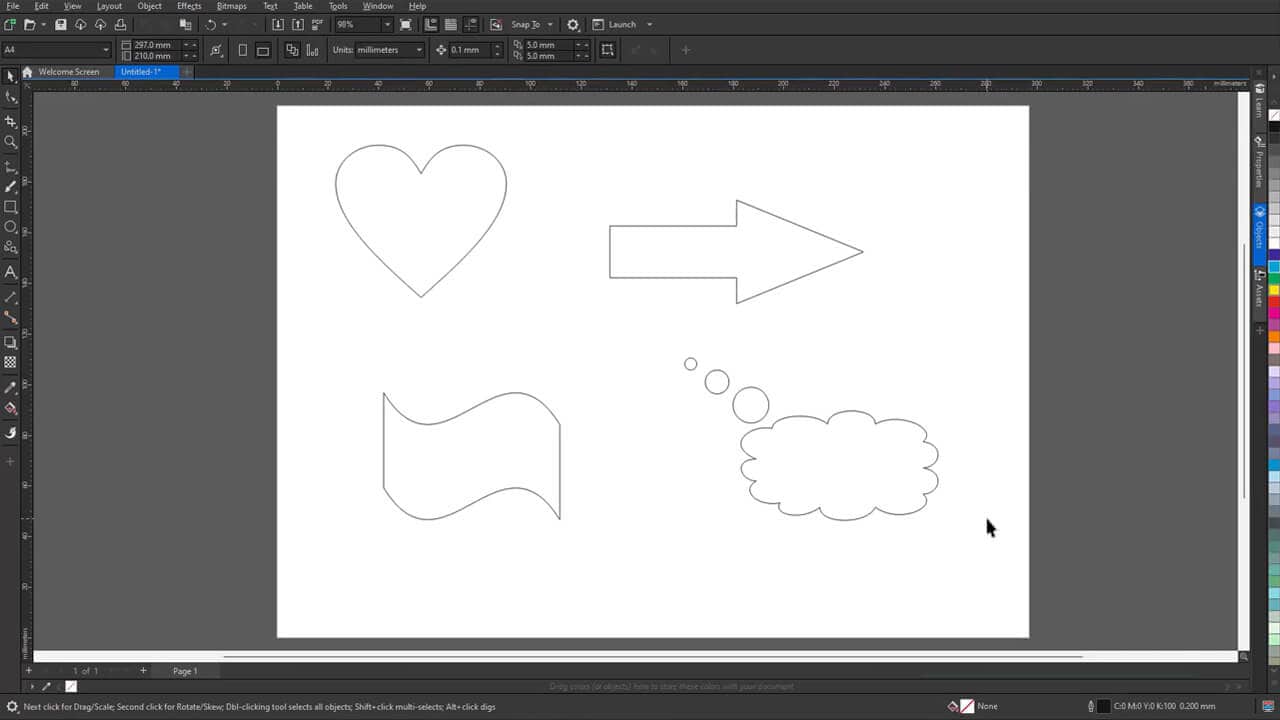The height and width of the screenshot is (720, 1280).
Task: Activate the Text tool
Action: click(x=11, y=272)
